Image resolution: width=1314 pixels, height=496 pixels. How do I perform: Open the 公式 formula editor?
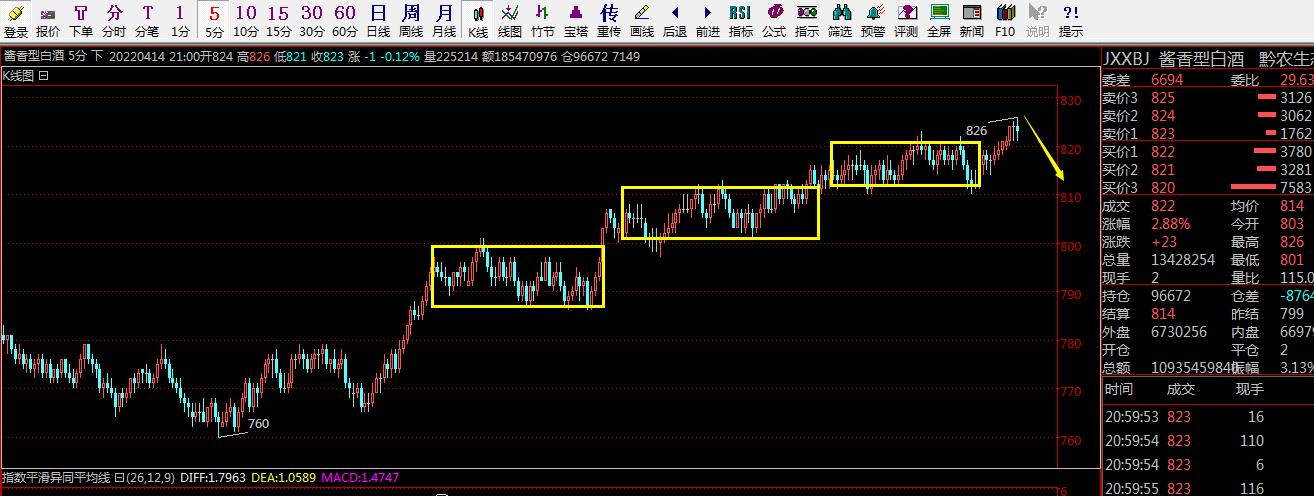point(774,20)
